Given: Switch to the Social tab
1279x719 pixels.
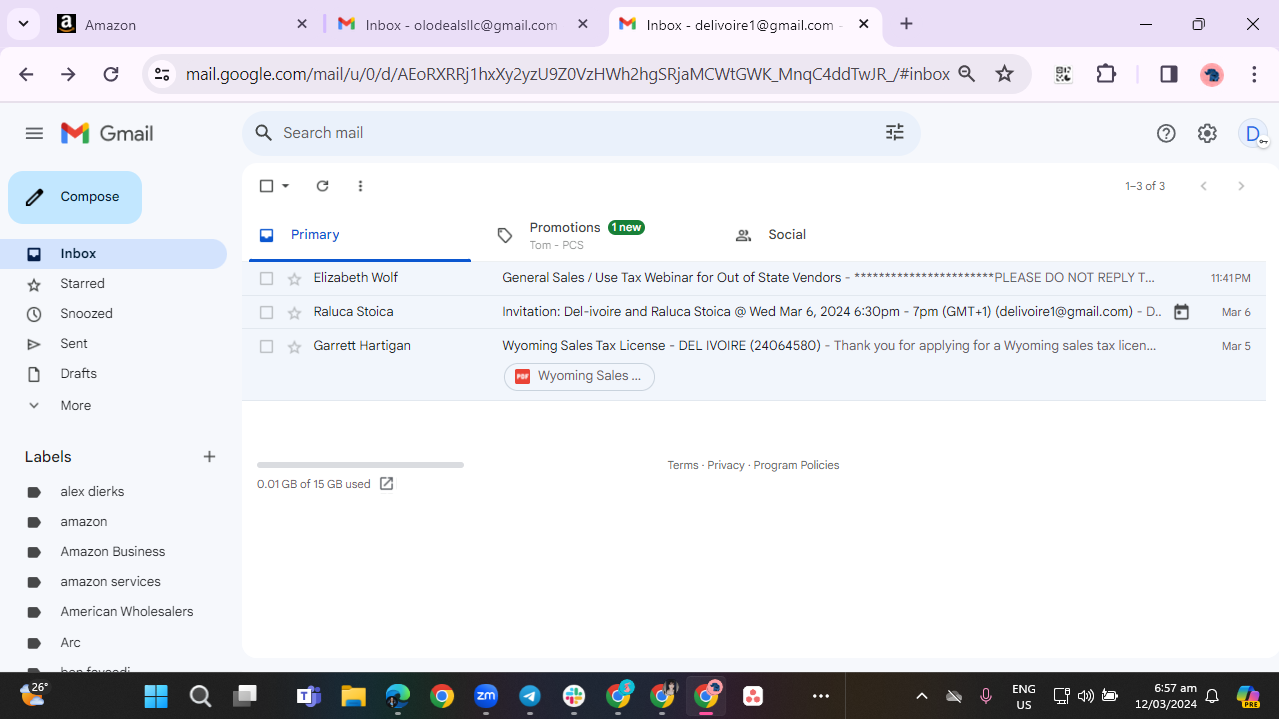Looking at the screenshot, I should pyautogui.click(x=836, y=235).
